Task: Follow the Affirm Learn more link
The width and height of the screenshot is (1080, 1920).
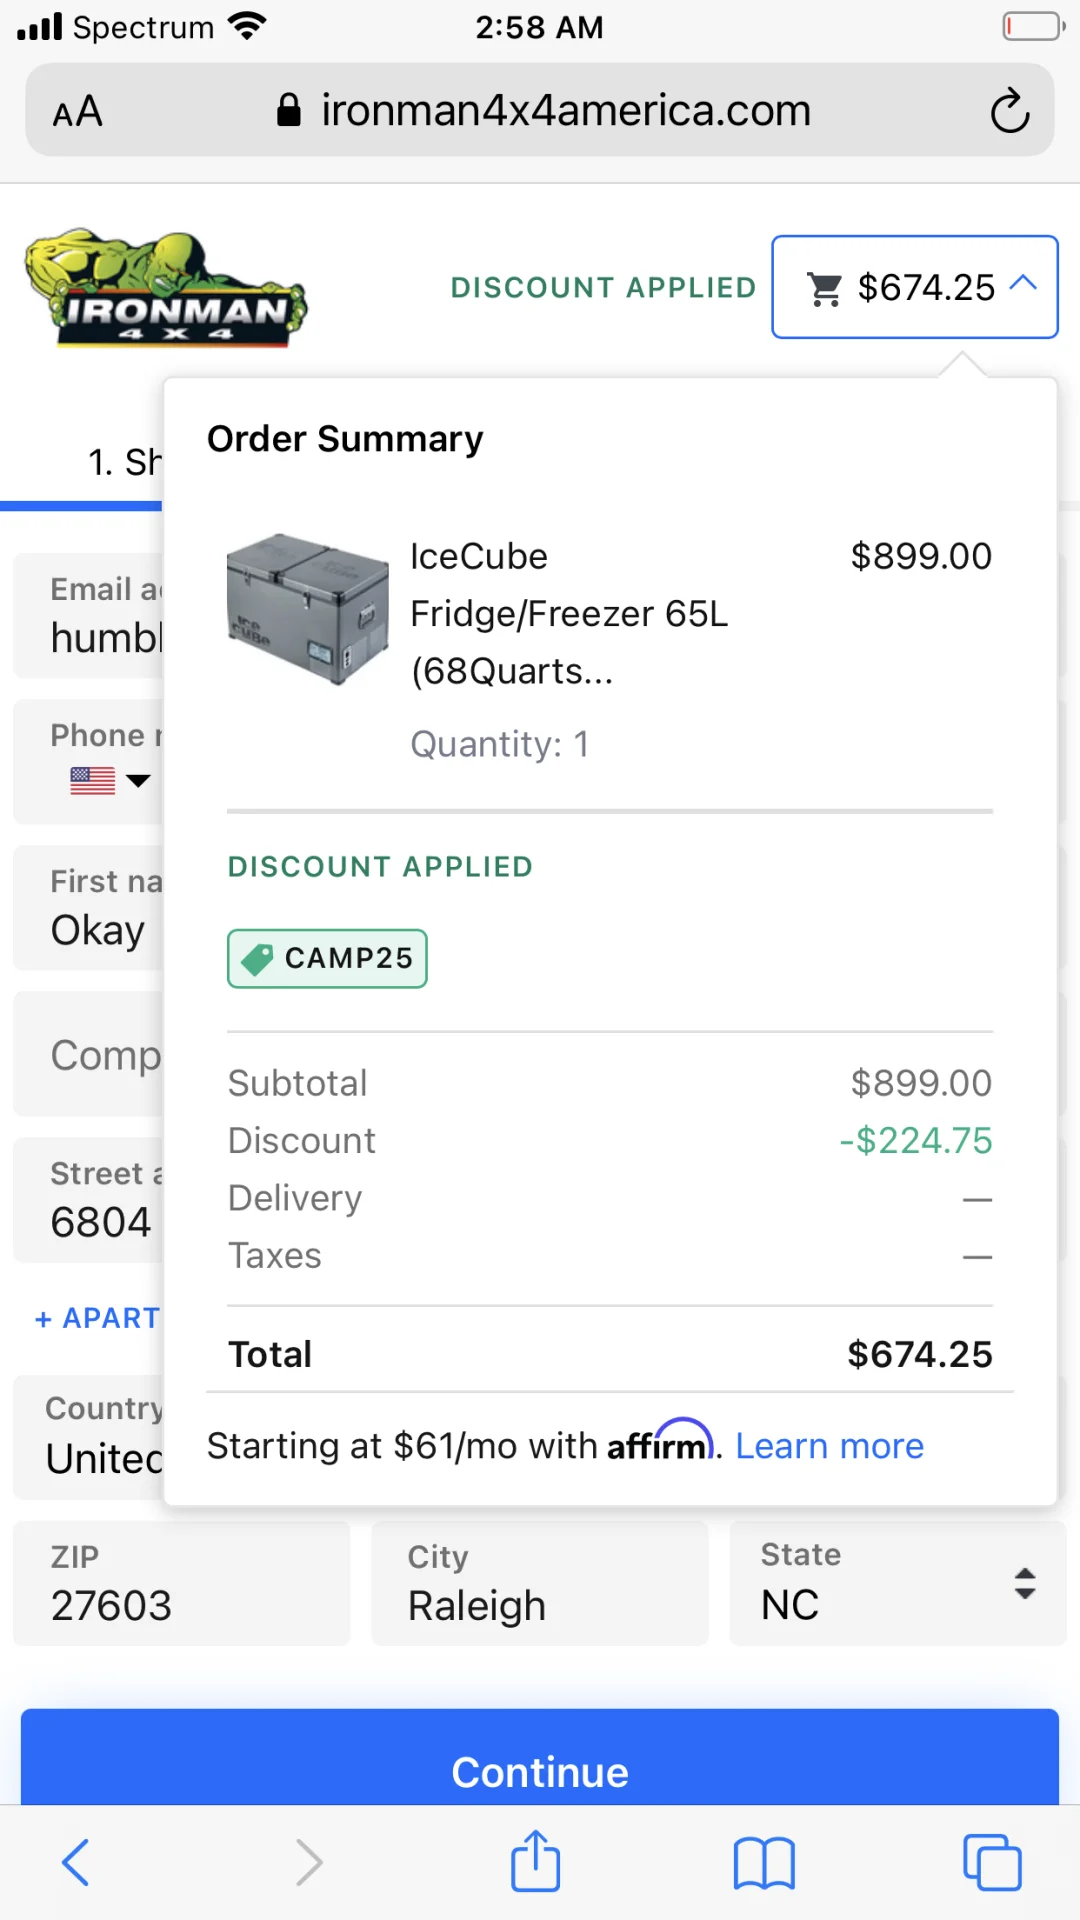Action: (829, 1446)
